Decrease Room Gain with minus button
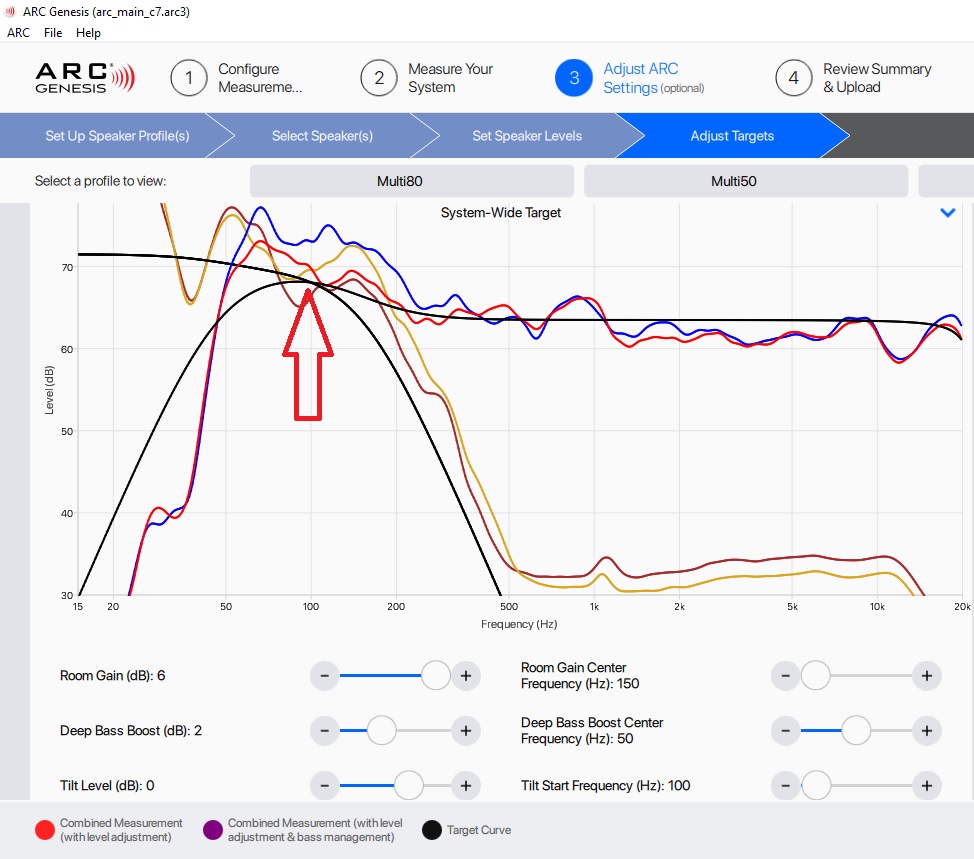Image resolution: width=974 pixels, height=859 pixels. (324, 676)
